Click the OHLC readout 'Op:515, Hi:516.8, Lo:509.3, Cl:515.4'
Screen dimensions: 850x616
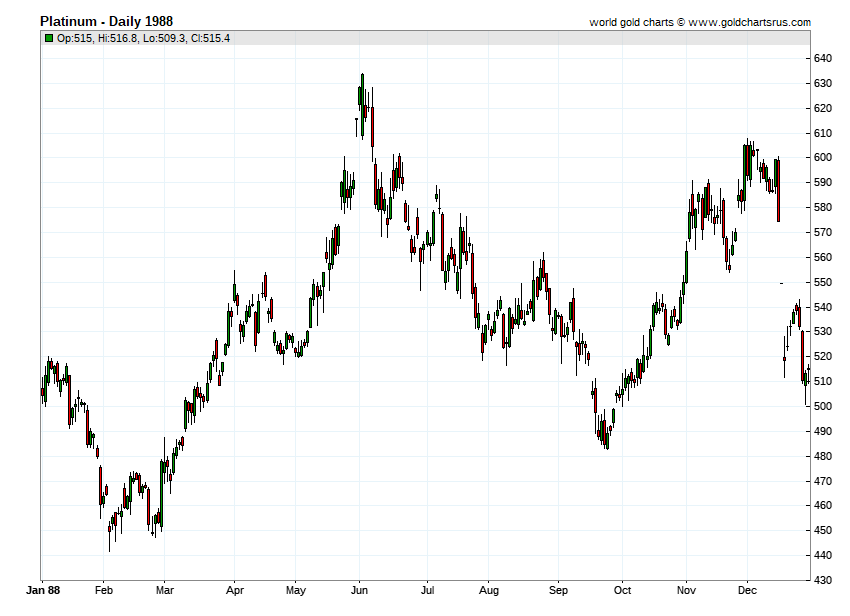(143, 38)
